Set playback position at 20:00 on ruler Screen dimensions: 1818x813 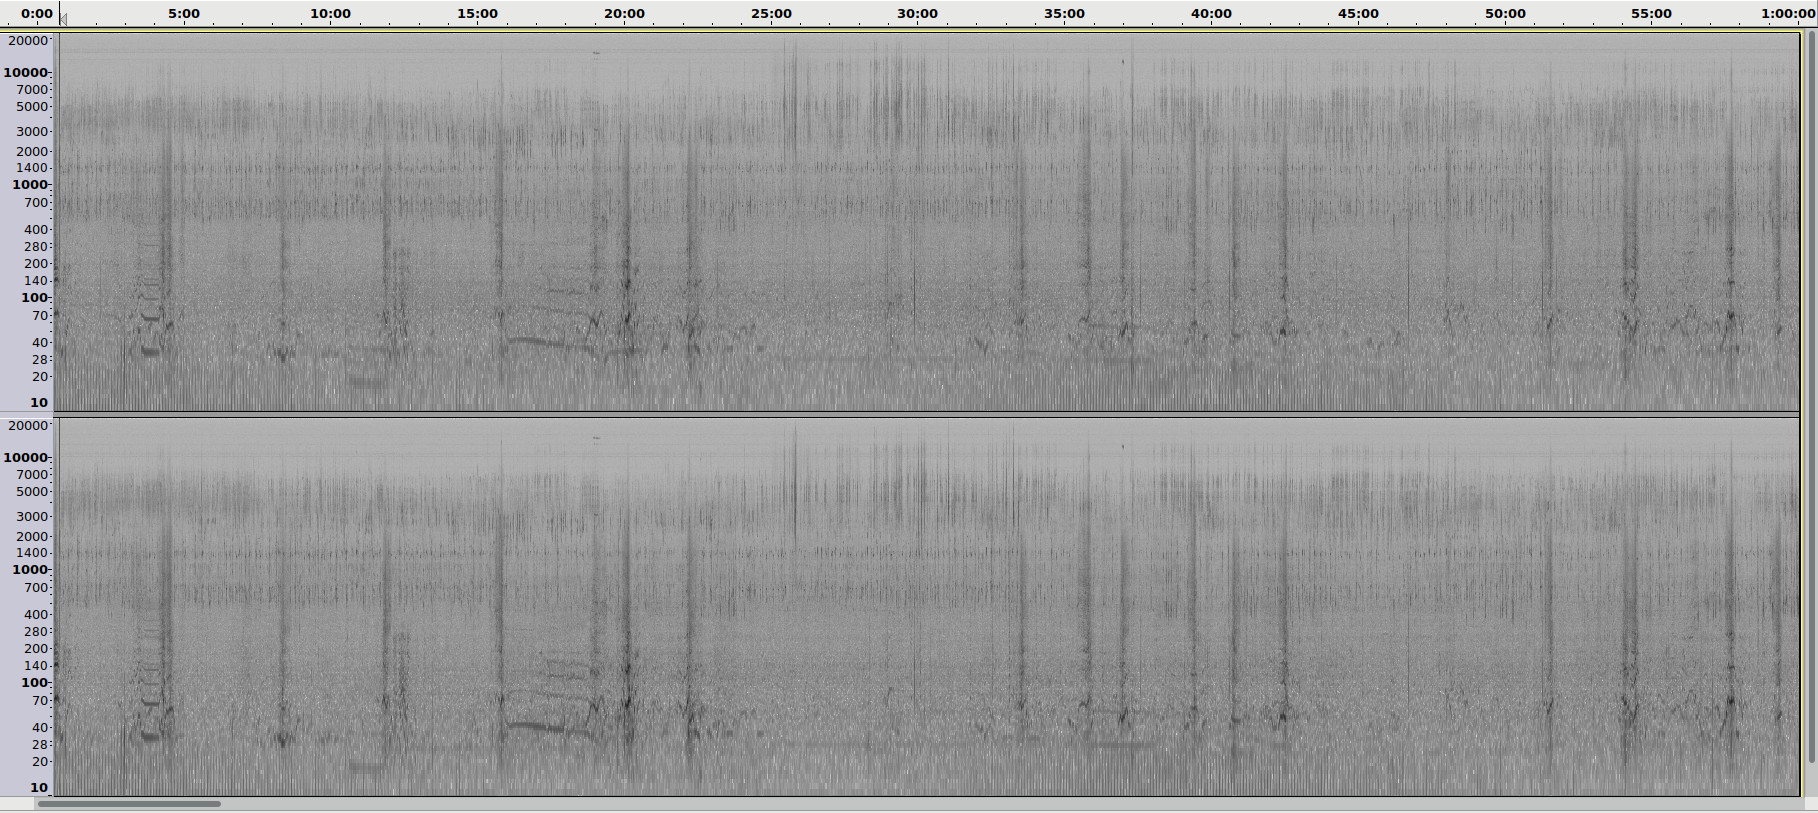click(x=624, y=14)
